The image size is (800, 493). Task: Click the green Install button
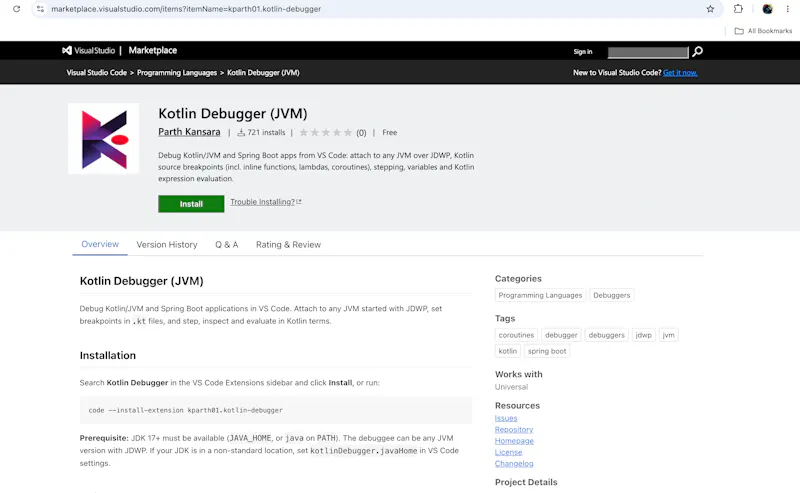coord(191,204)
